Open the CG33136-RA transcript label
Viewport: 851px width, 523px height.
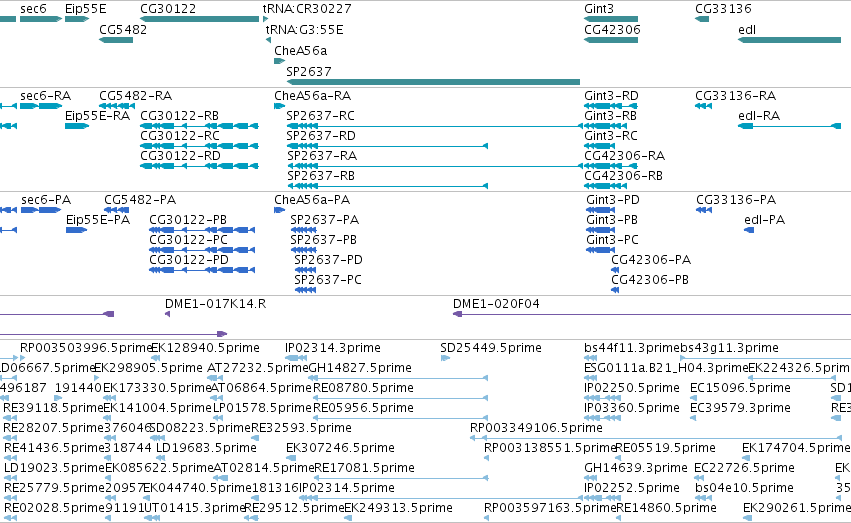(x=735, y=96)
